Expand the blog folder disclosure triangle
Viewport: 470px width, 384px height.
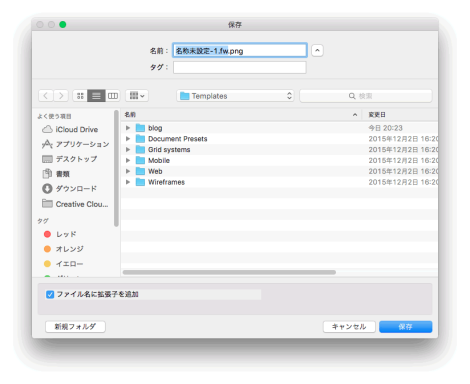[128, 128]
